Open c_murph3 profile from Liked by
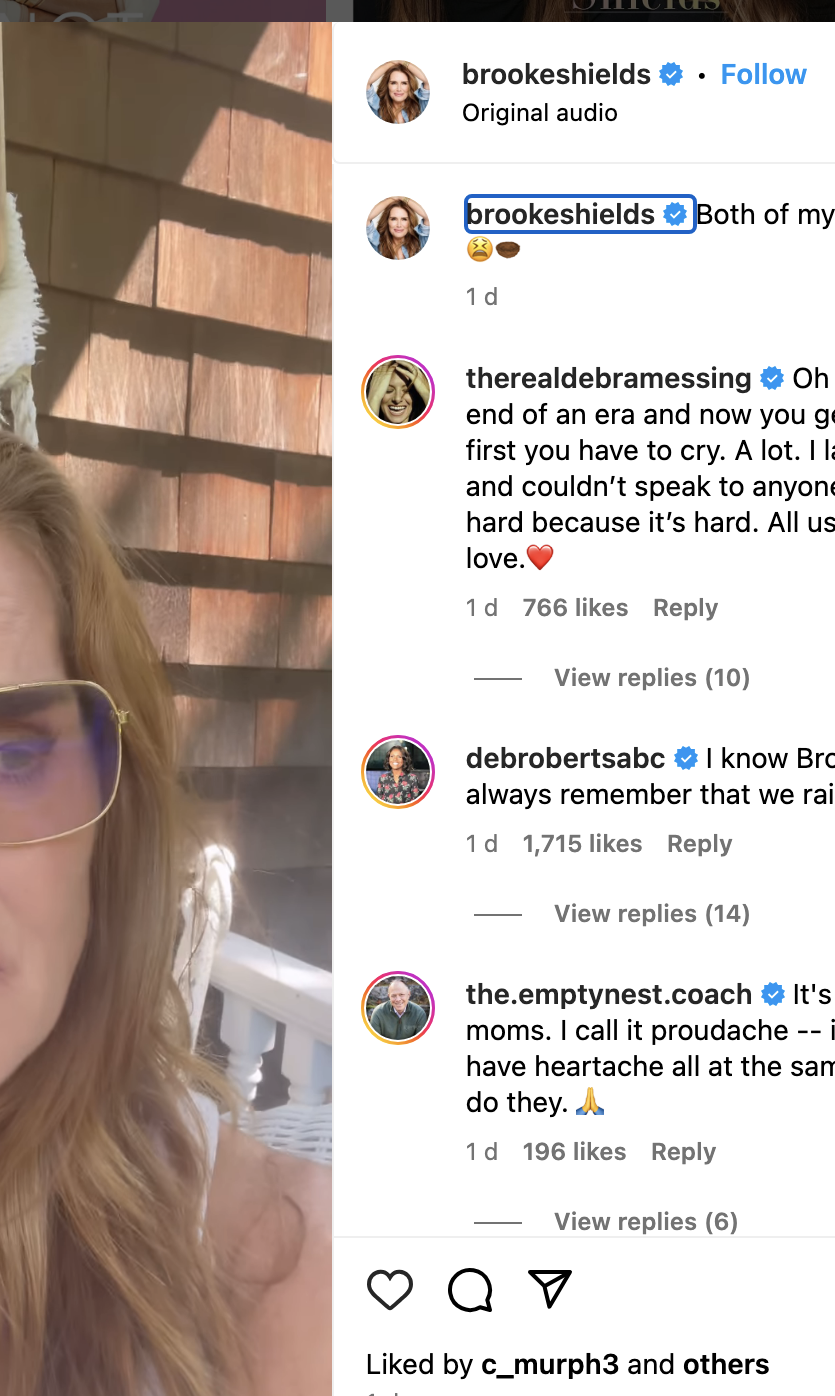835x1396 pixels. pos(550,1365)
